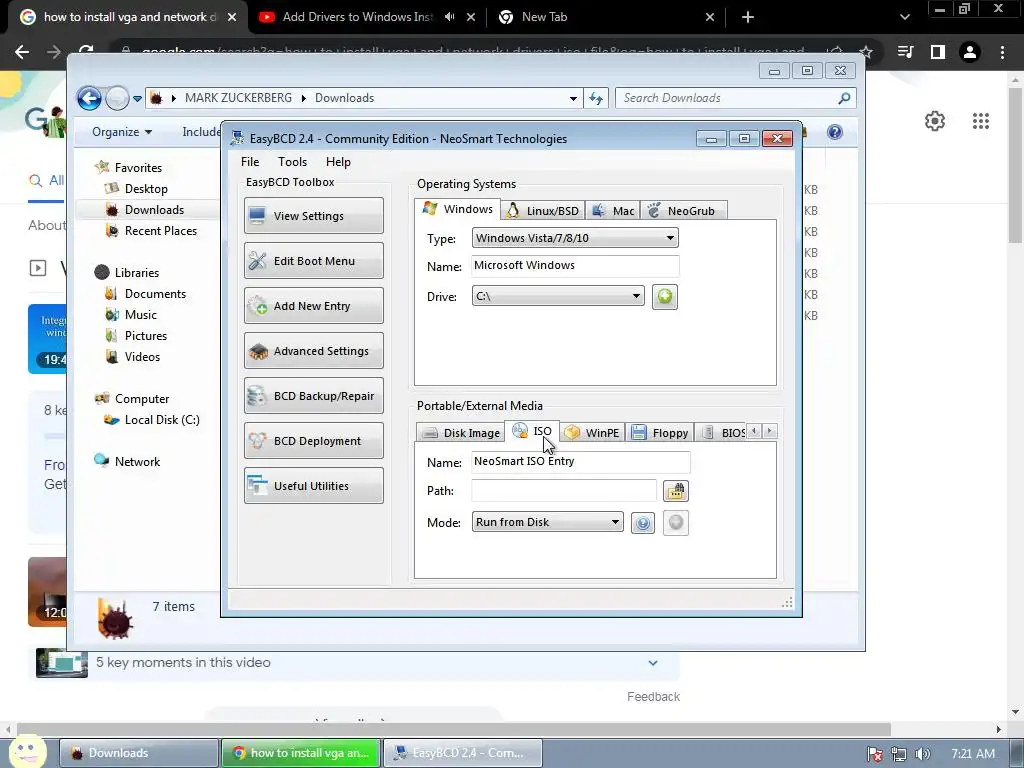Bookmark this page with star icon

coord(866,52)
